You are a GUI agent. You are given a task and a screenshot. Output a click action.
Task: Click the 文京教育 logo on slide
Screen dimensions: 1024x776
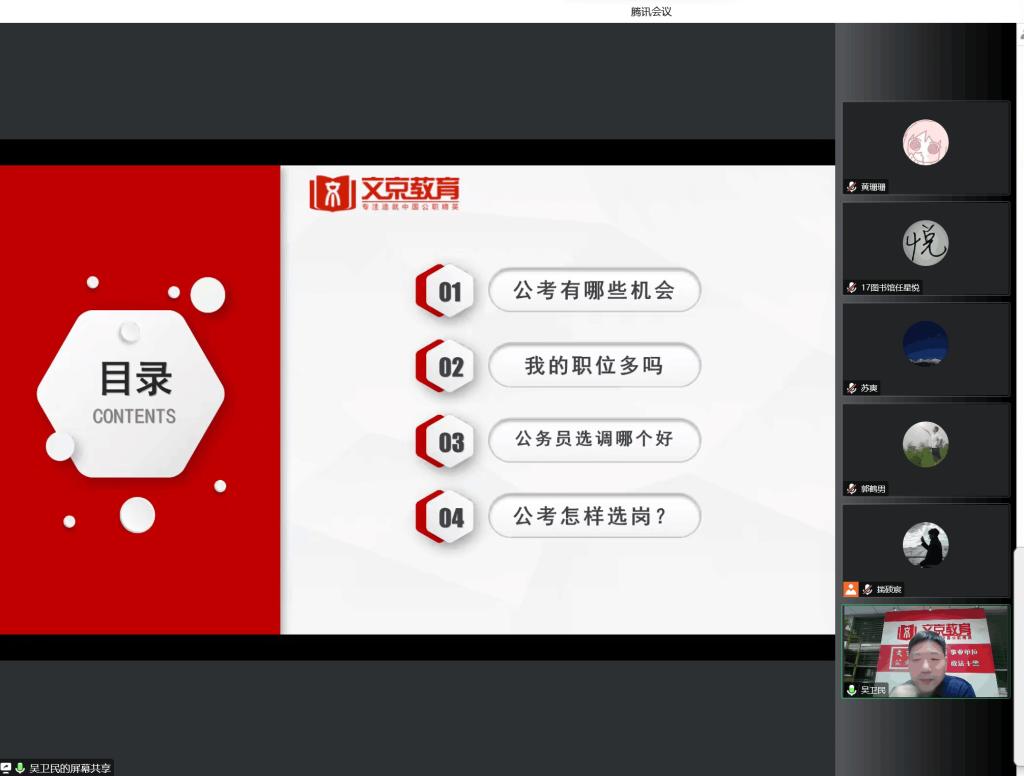tap(385, 192)
